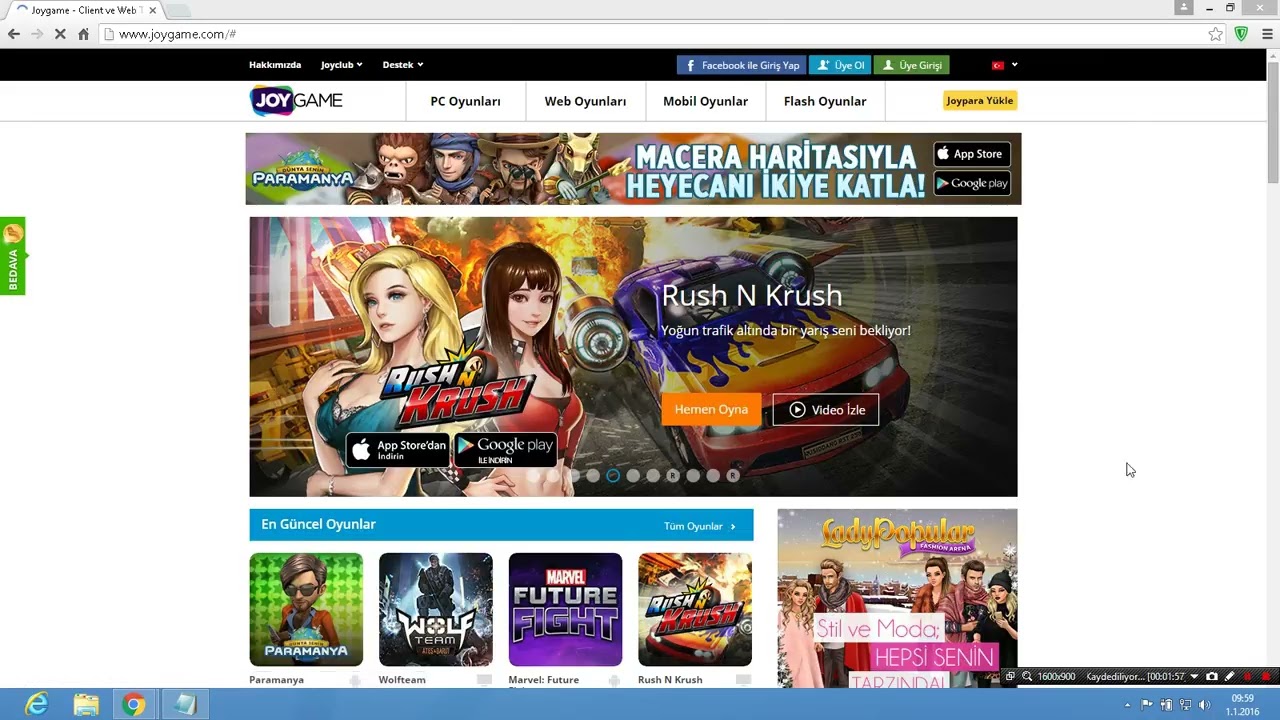Image resolution: width=1280 pixels, height=720 pixels.
Task: Bookmark this page with the star icon
Action: 1215,34
